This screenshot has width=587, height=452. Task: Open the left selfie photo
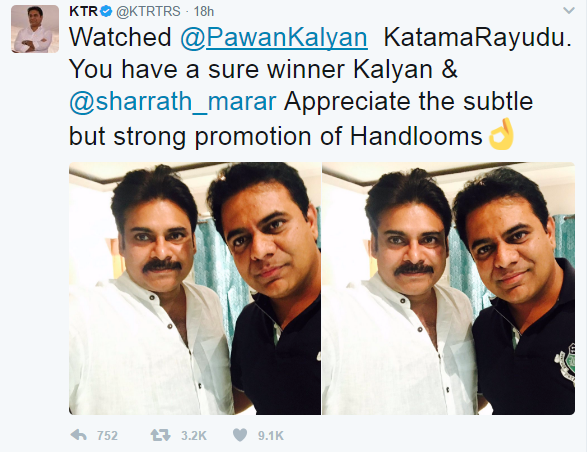click(195, 288)
